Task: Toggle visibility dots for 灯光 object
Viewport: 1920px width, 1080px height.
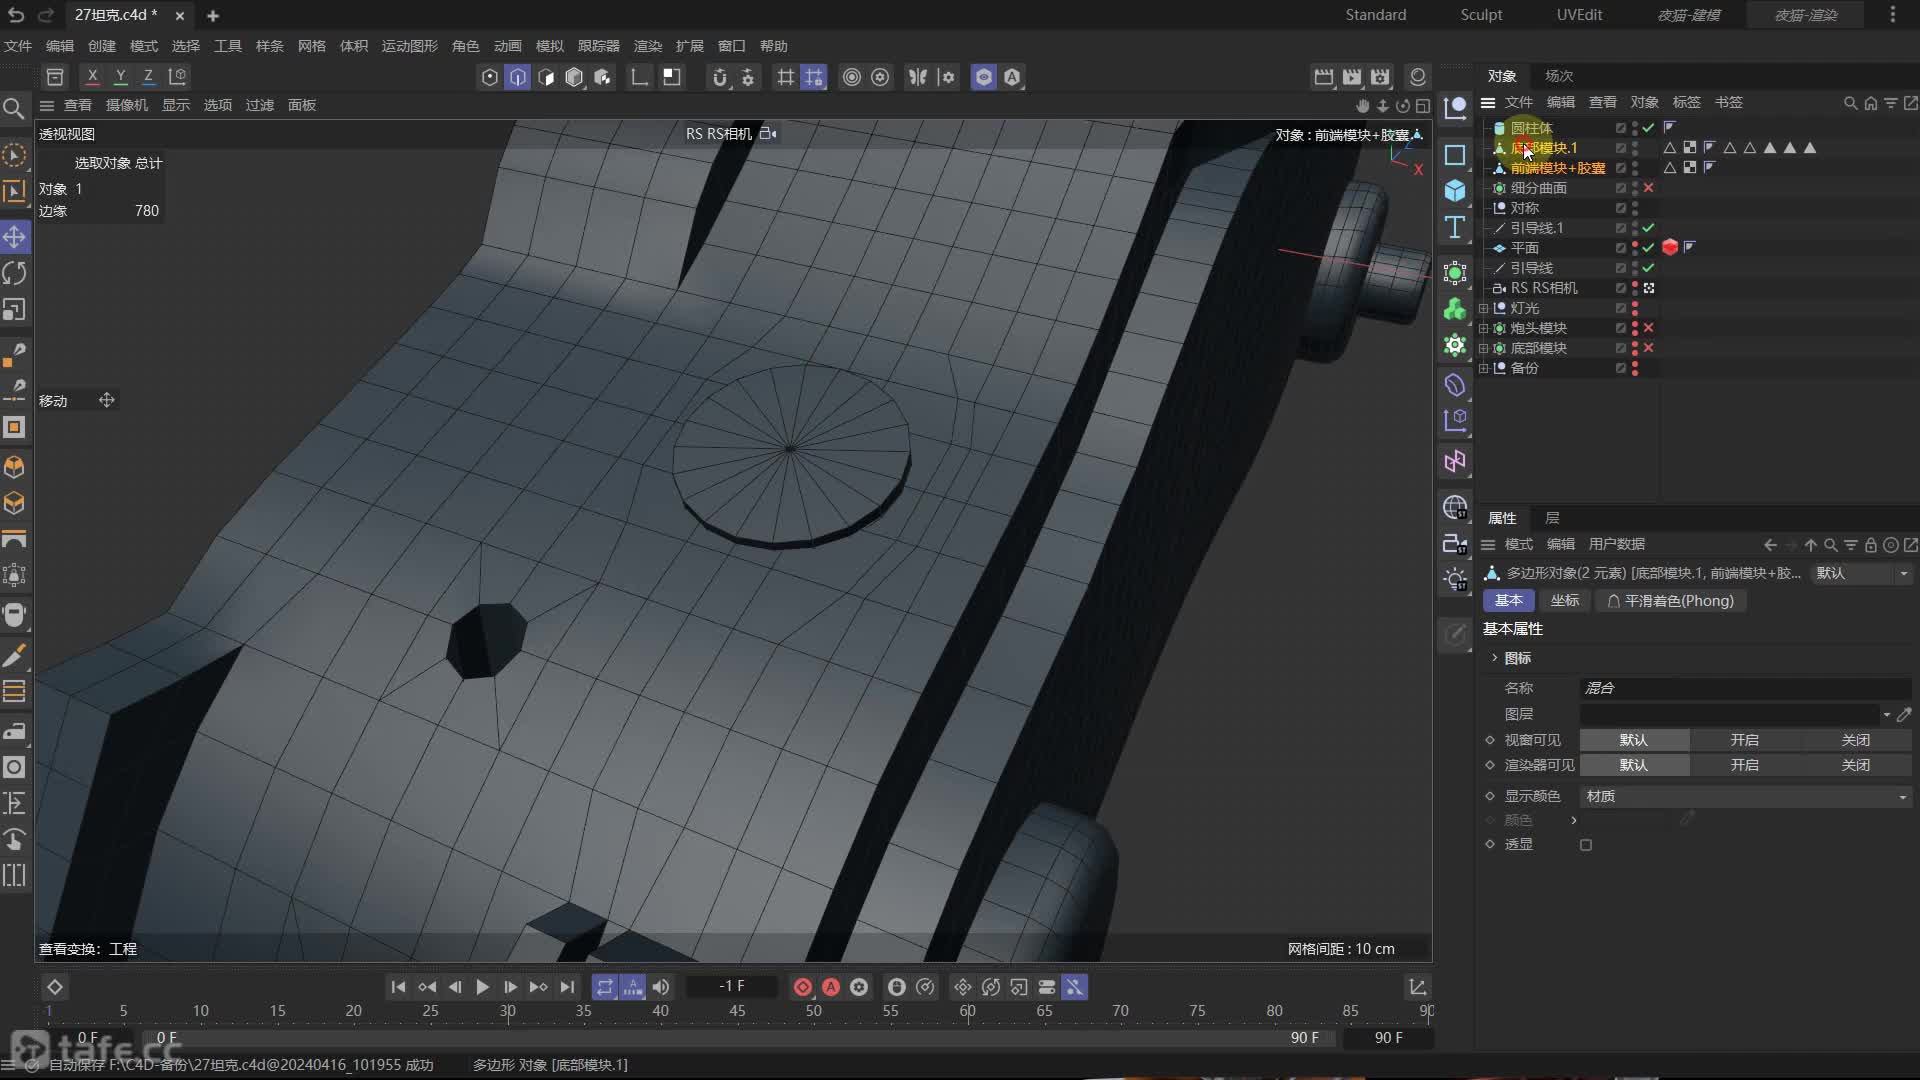Action: coord(1635,308)
